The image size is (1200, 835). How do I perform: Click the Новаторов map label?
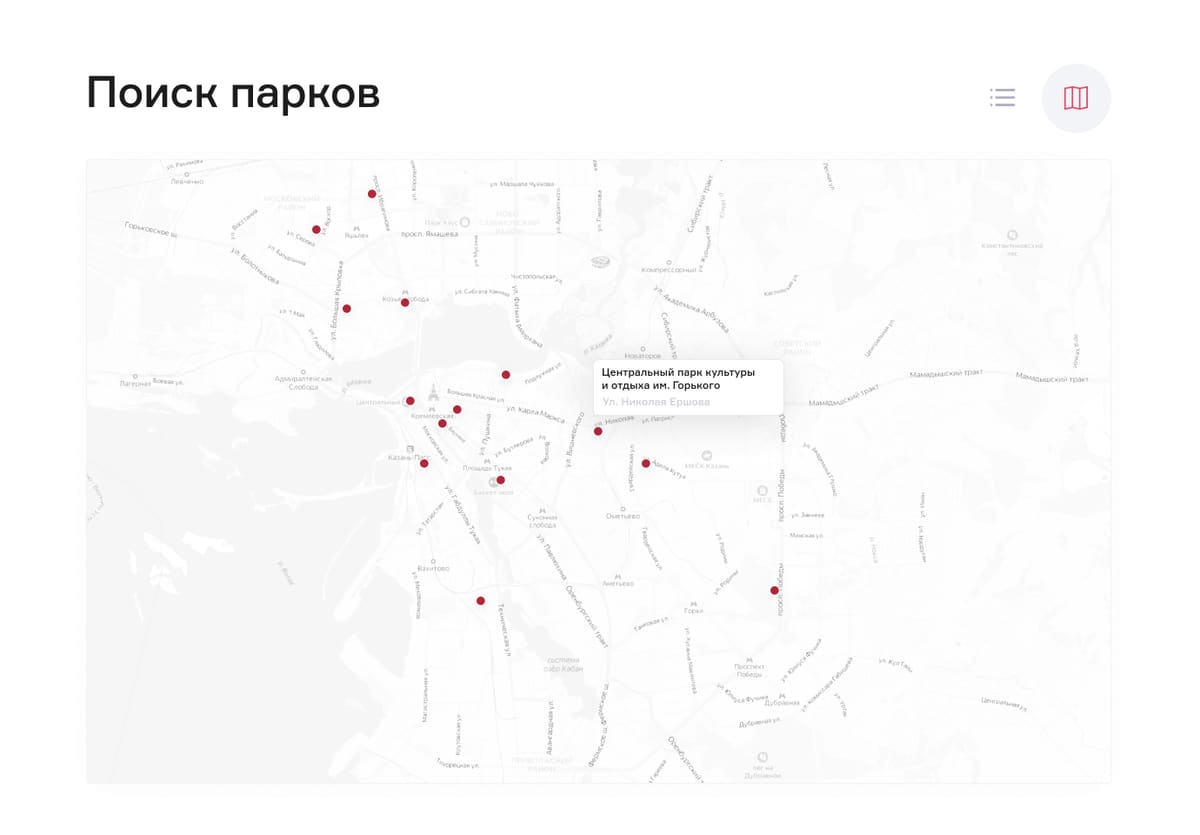(x=642, y=355)
